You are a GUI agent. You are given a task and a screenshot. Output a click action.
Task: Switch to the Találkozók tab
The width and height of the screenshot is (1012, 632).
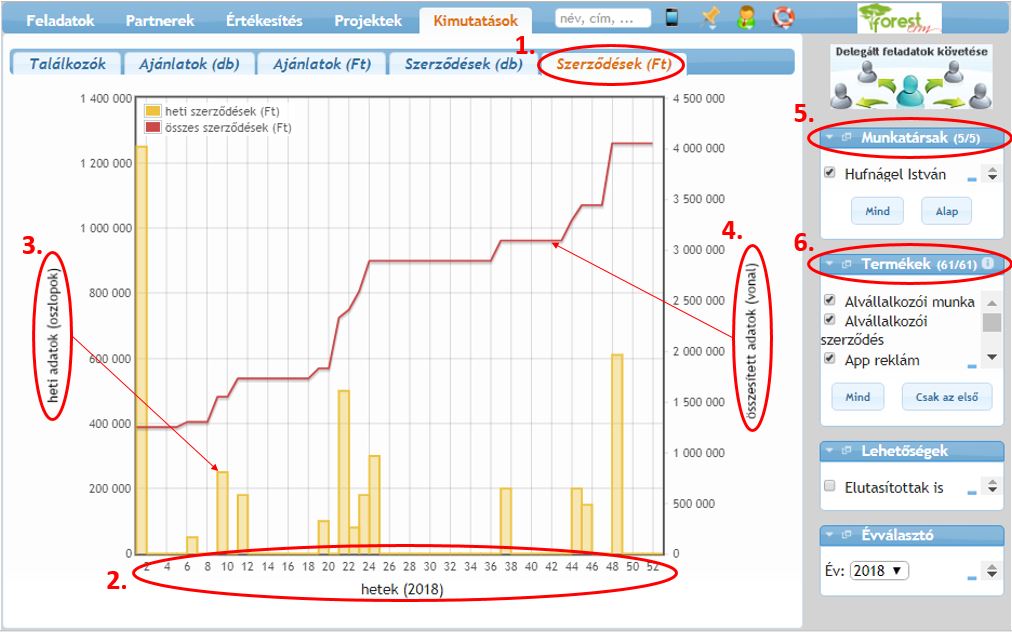coord(67,64)
